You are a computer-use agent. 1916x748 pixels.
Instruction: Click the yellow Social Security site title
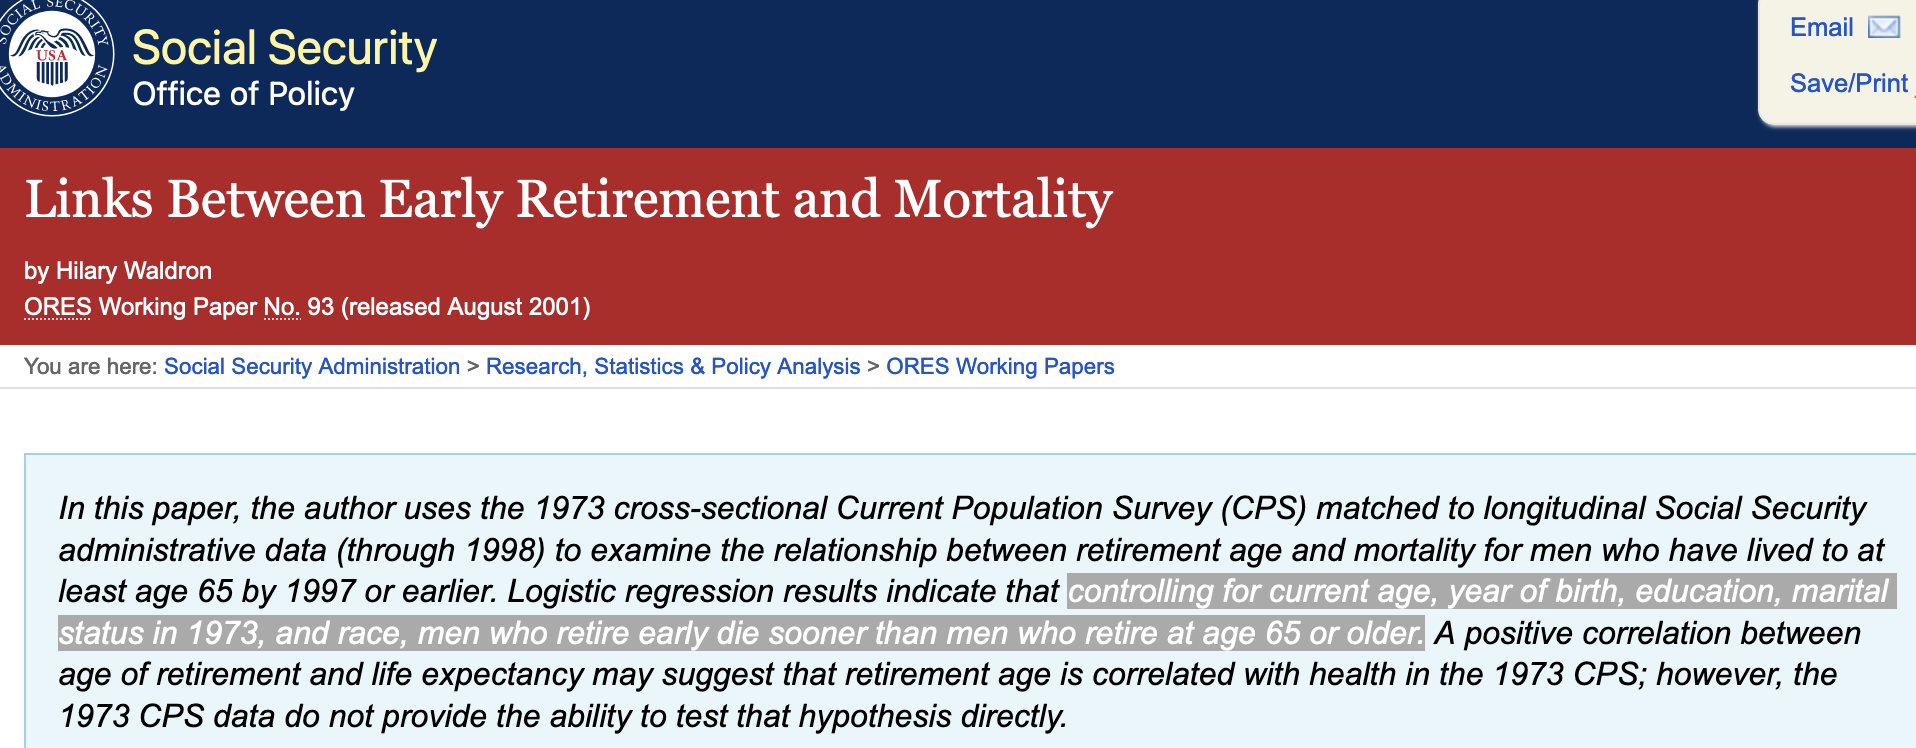(284, 48)
